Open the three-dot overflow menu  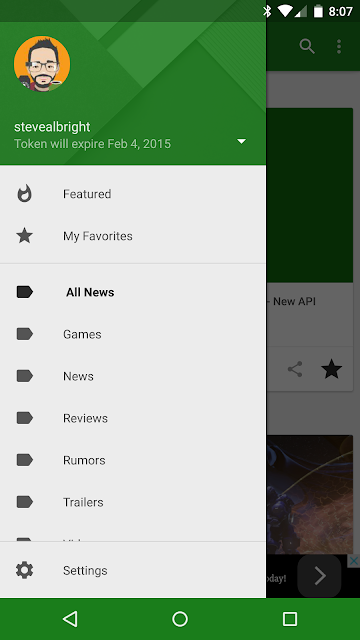(x=339, y=47)
